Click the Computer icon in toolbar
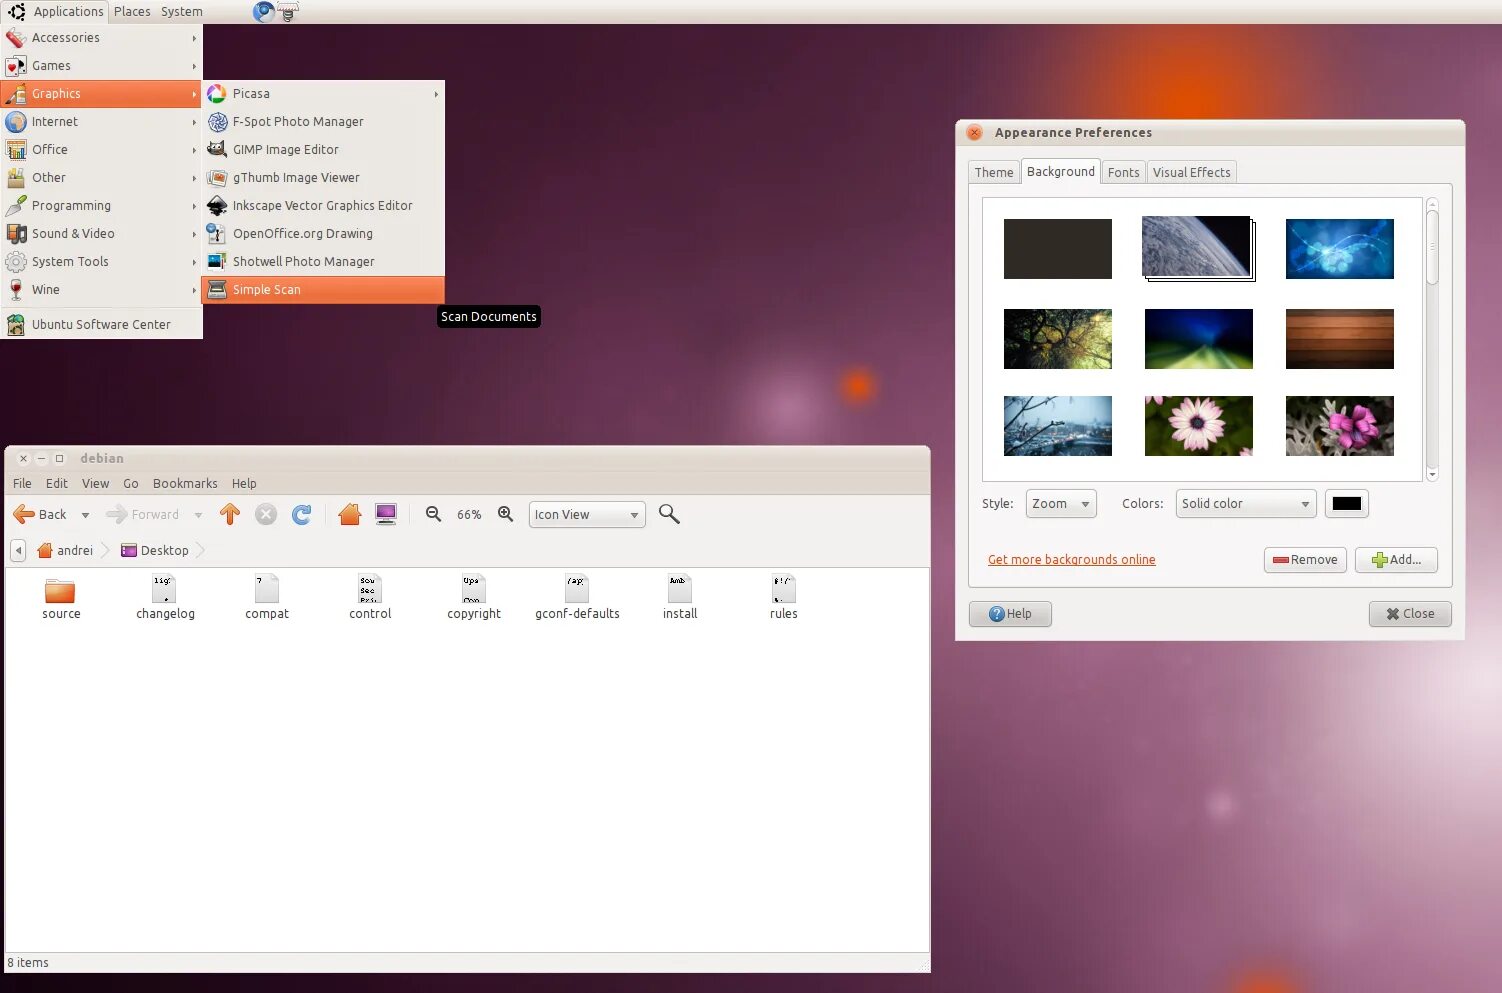The width and height of the screenshot is (1502, 993). point(386,514)
